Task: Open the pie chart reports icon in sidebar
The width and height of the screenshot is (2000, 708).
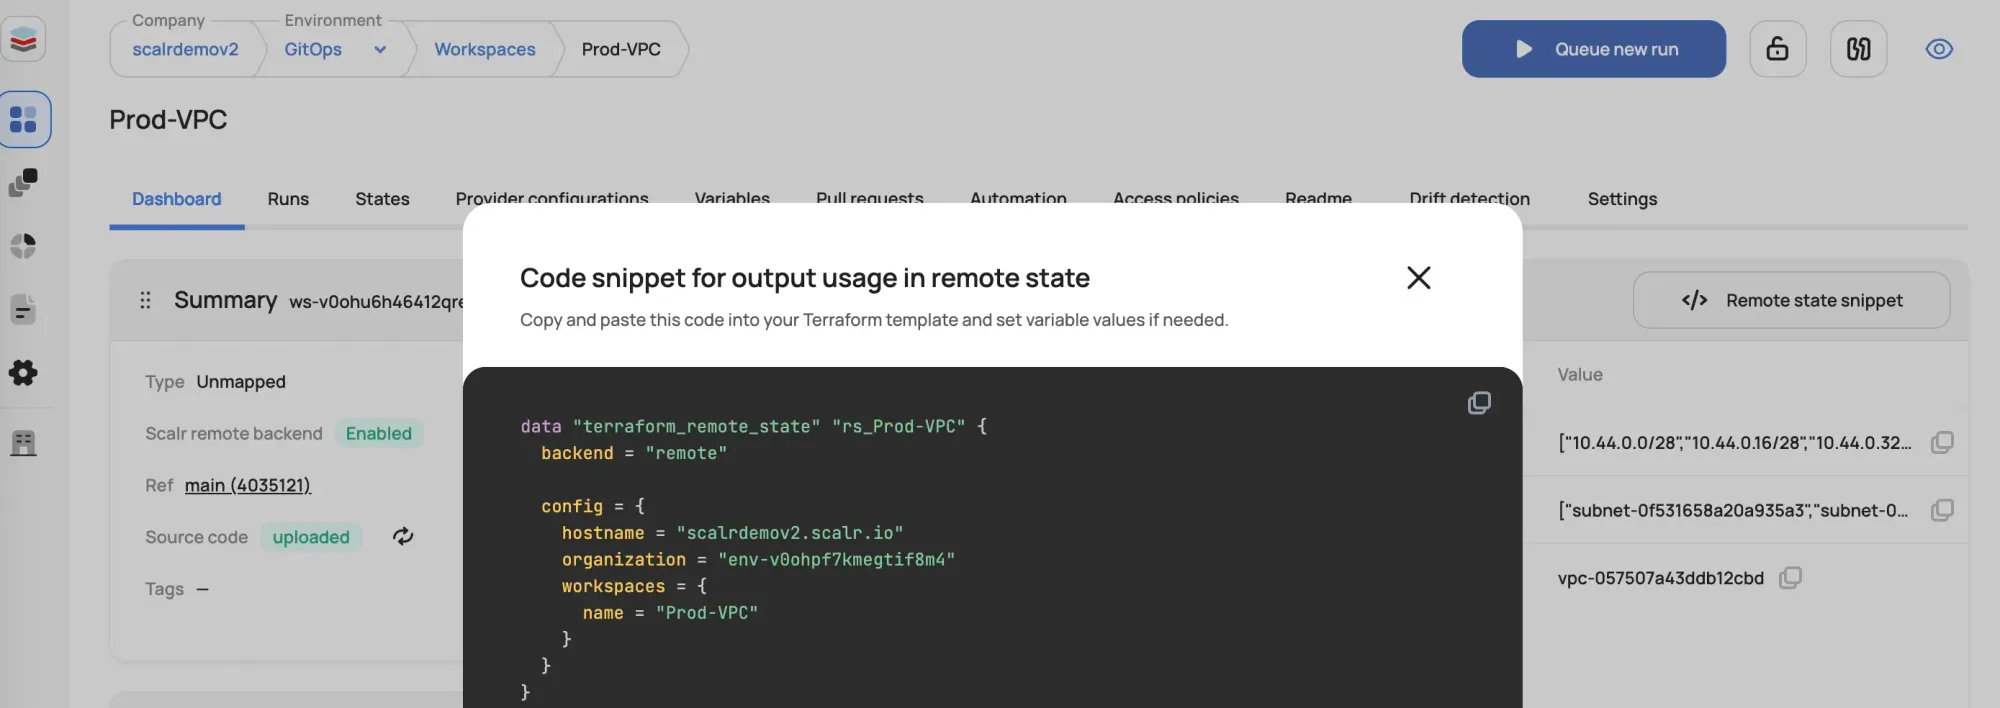Action: [23, 246]
